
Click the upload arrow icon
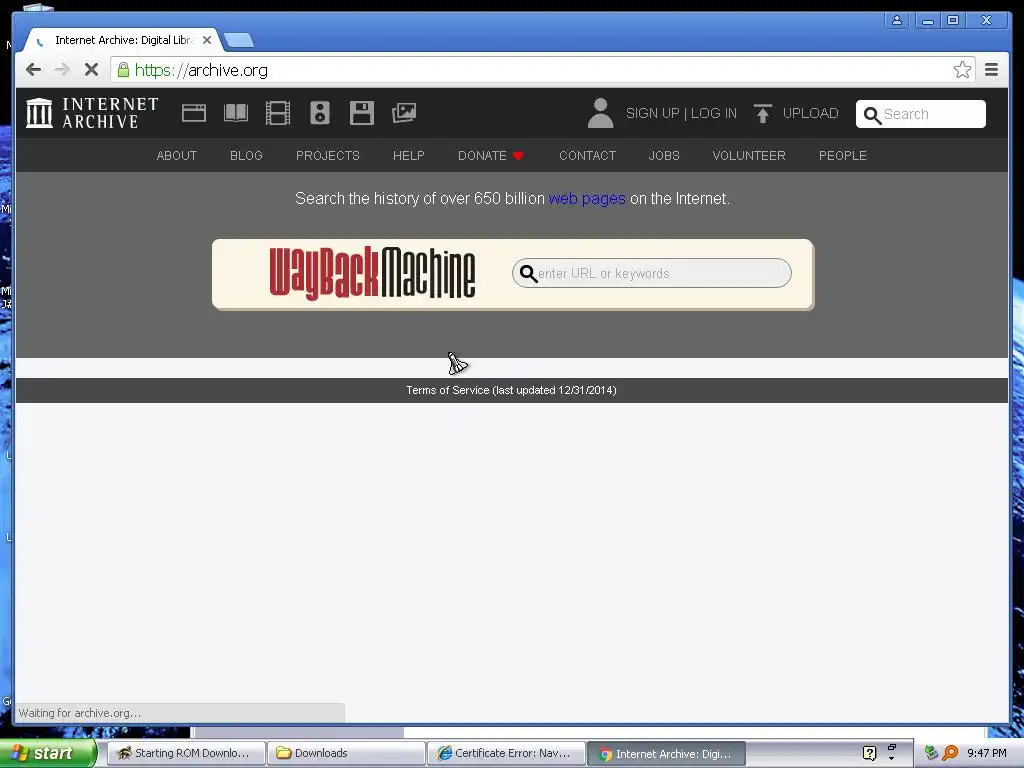tap(762, 113)
